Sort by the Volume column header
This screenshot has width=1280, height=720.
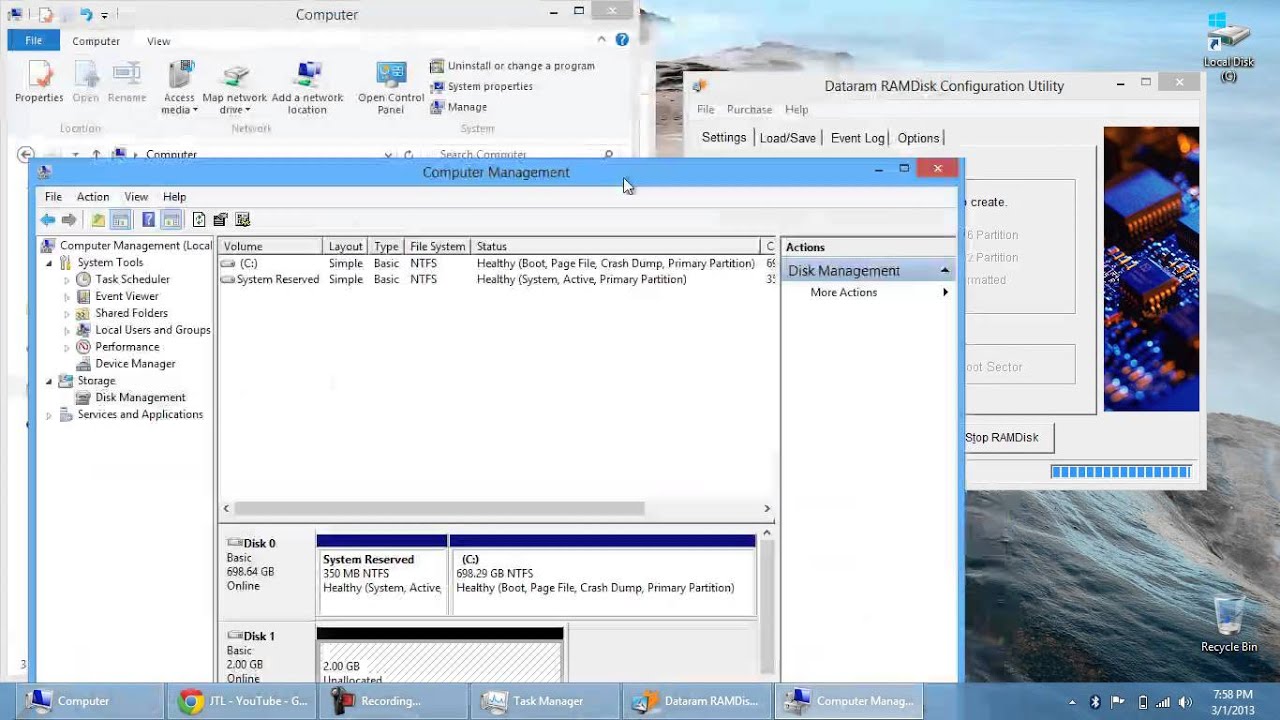(270, 246)
